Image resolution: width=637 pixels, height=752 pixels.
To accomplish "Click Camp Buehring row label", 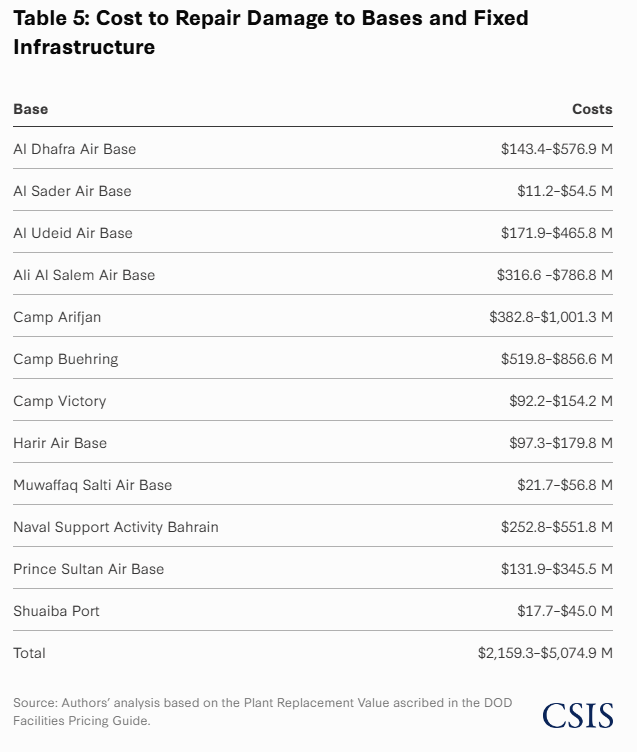I will pyautogui.click(x=66, y=359).
